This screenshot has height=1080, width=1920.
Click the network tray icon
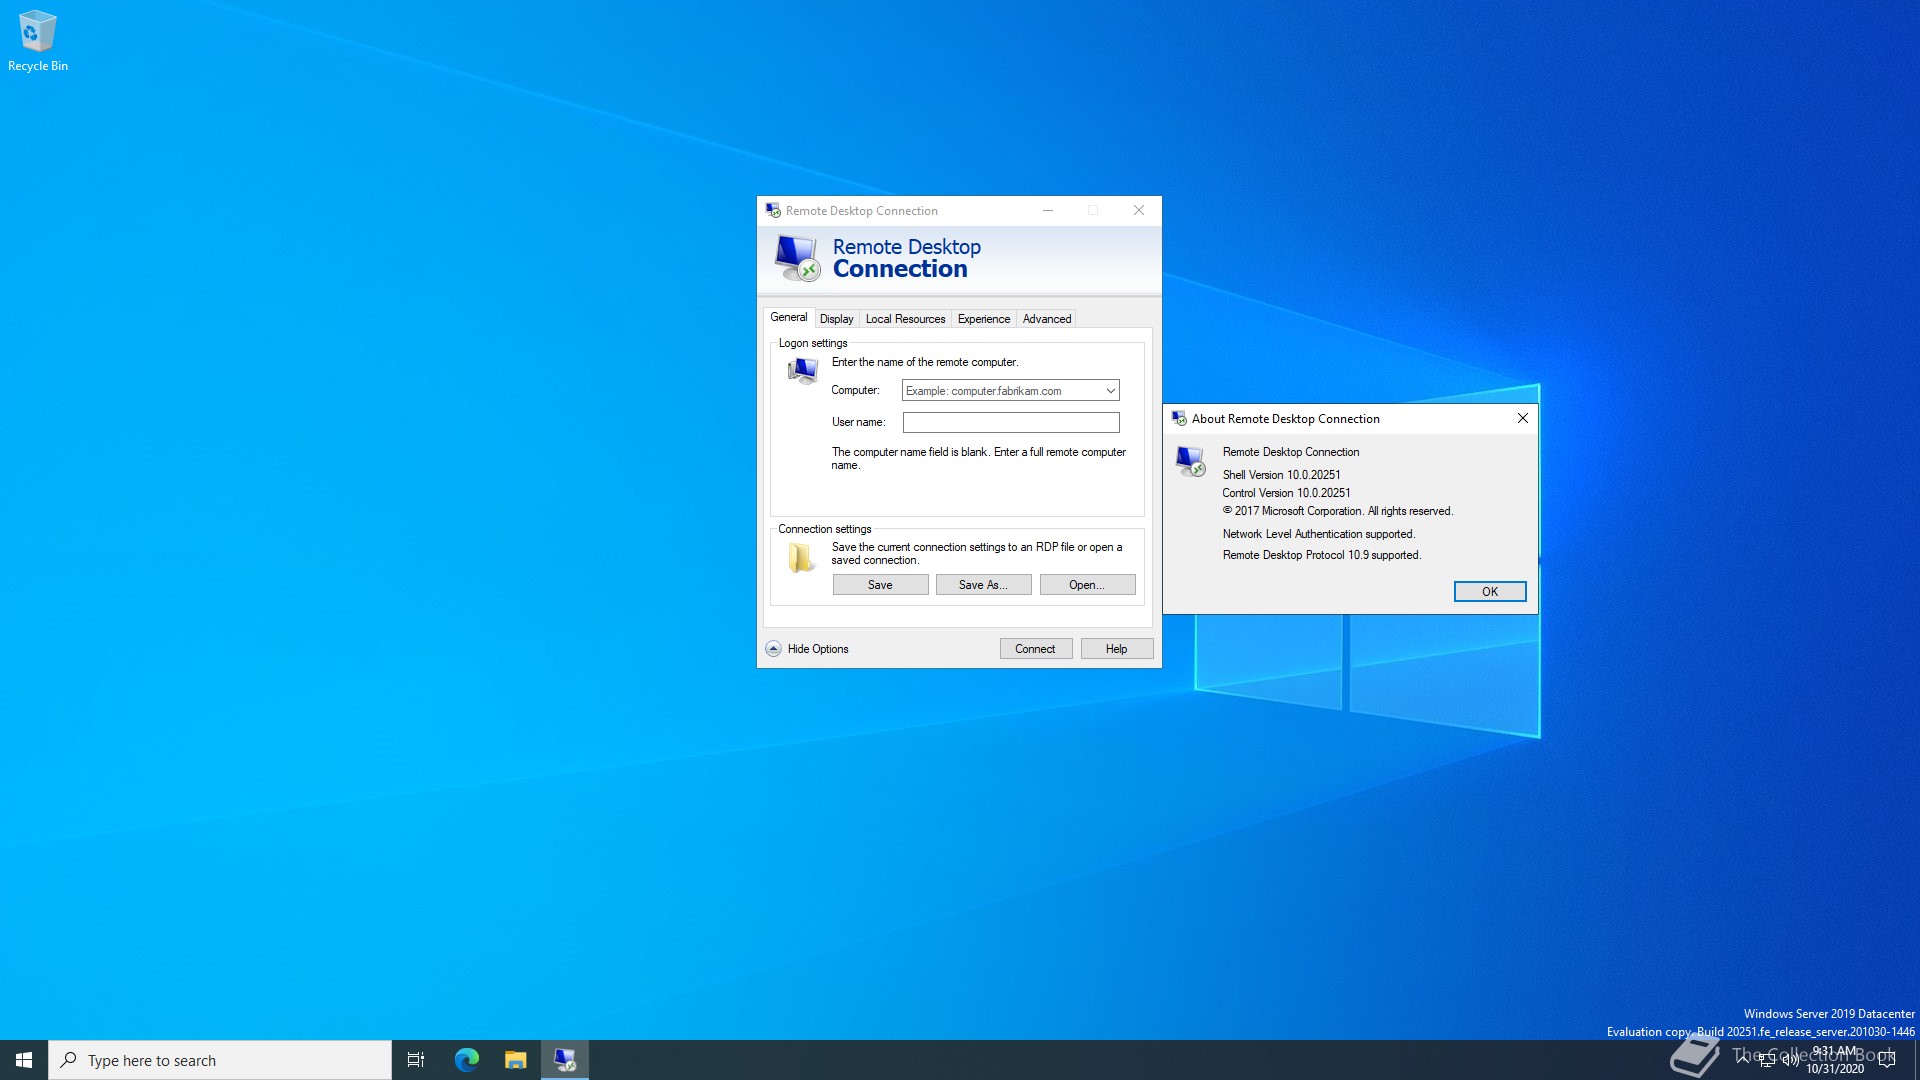click(x=1767, y=1060)
